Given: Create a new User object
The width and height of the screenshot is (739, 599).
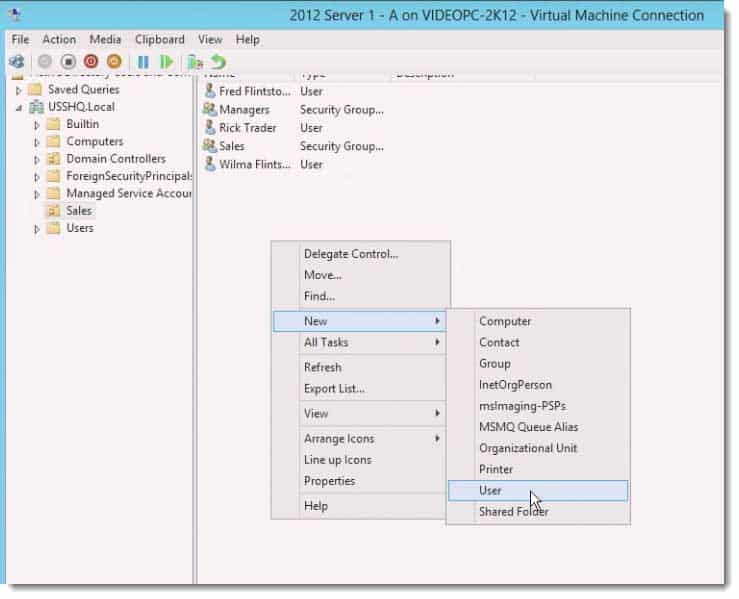Looking at the screenshot, I should (x=538, y=491).
